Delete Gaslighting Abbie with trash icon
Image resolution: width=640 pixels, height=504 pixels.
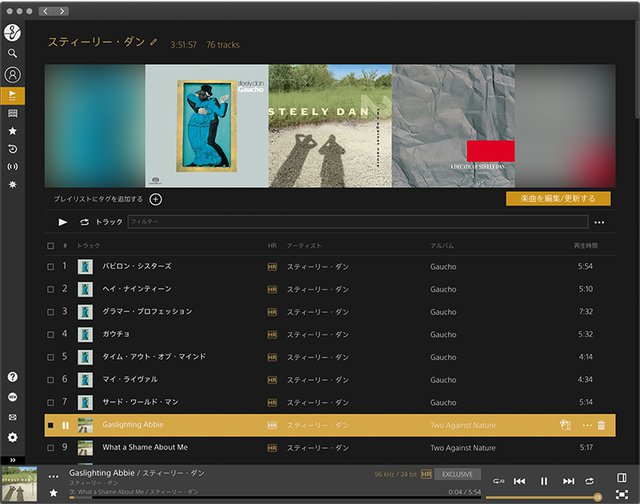[601, 425]
